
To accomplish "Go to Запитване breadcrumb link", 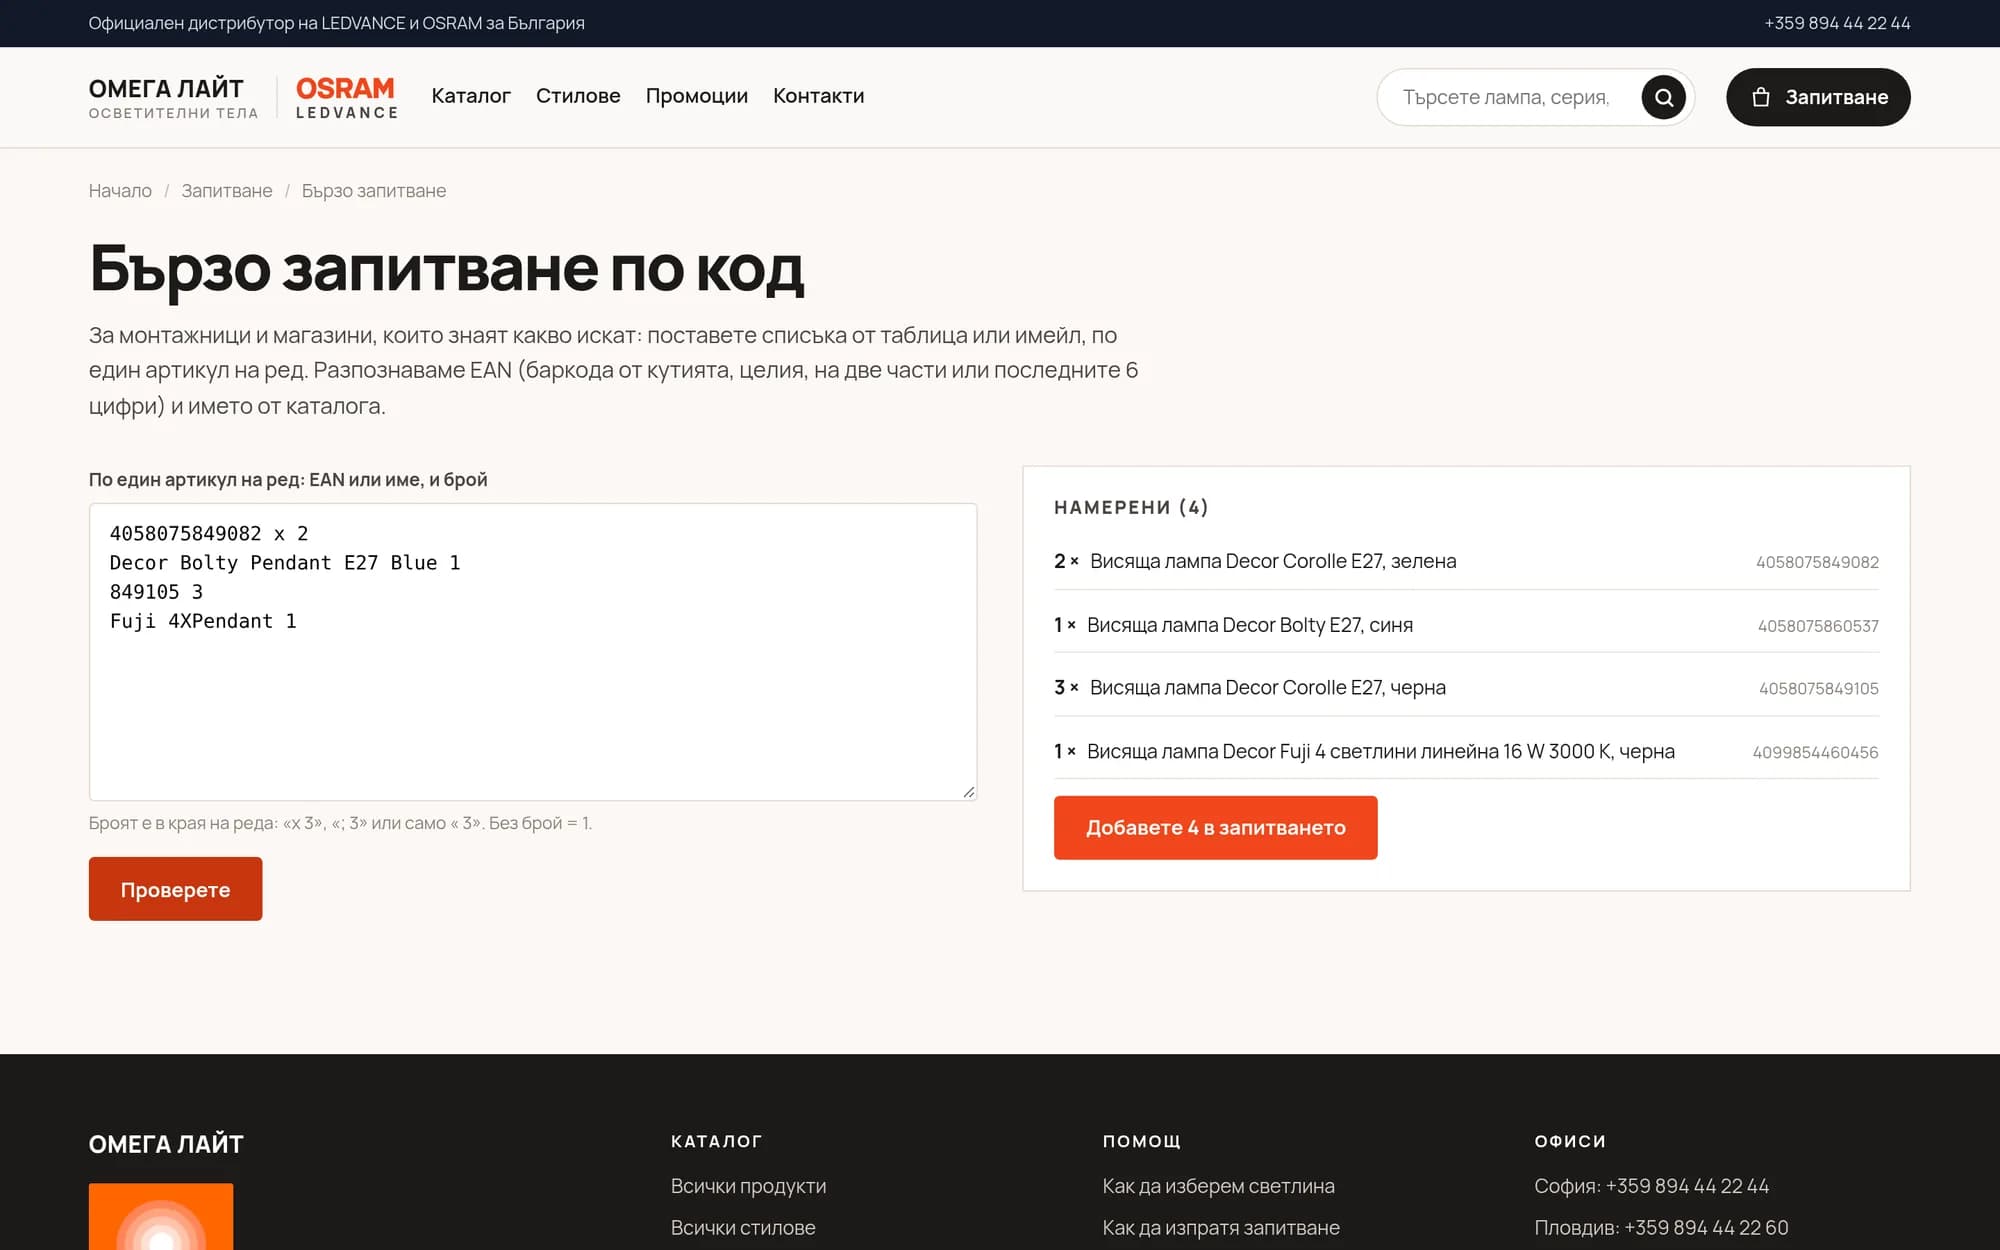I will pos(227,191).
